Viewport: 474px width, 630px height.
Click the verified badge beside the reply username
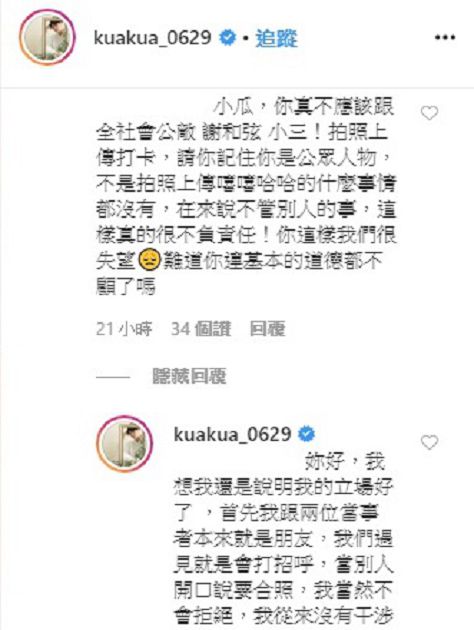[307, 434]
